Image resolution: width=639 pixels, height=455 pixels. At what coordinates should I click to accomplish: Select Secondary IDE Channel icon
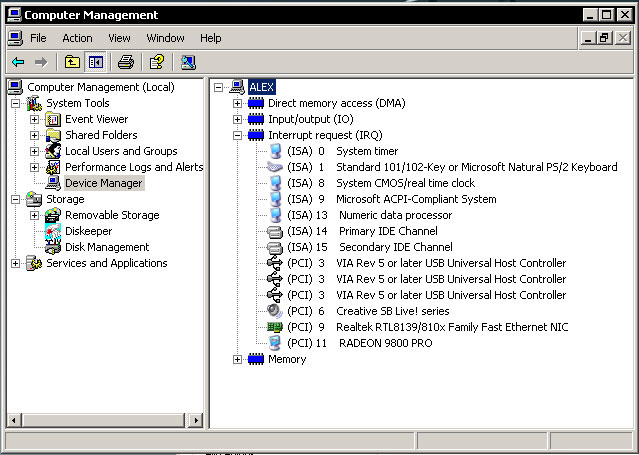click(x=275, y=247)
